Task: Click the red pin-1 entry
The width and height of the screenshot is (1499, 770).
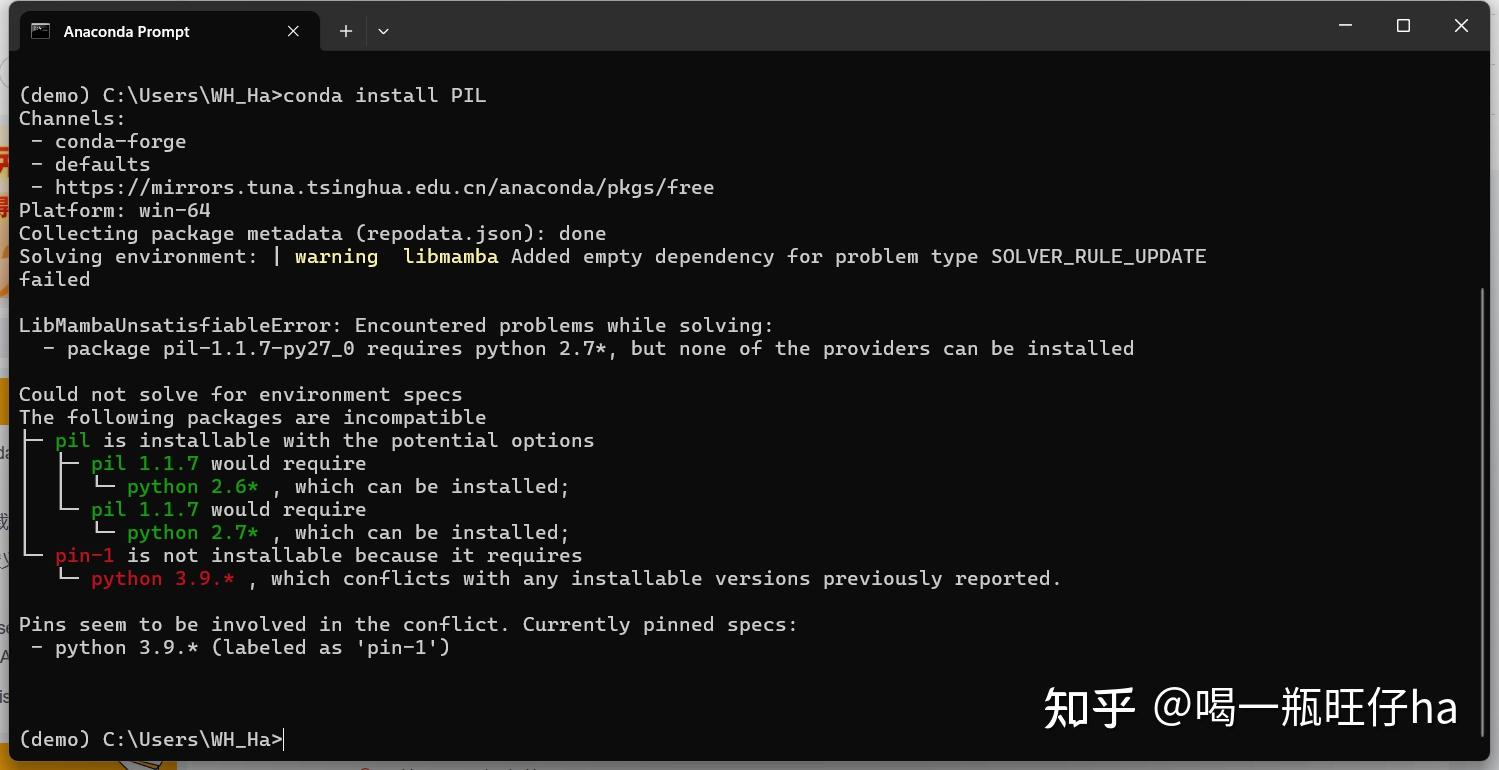Action: pyautogui.click(x=85, y=555)
